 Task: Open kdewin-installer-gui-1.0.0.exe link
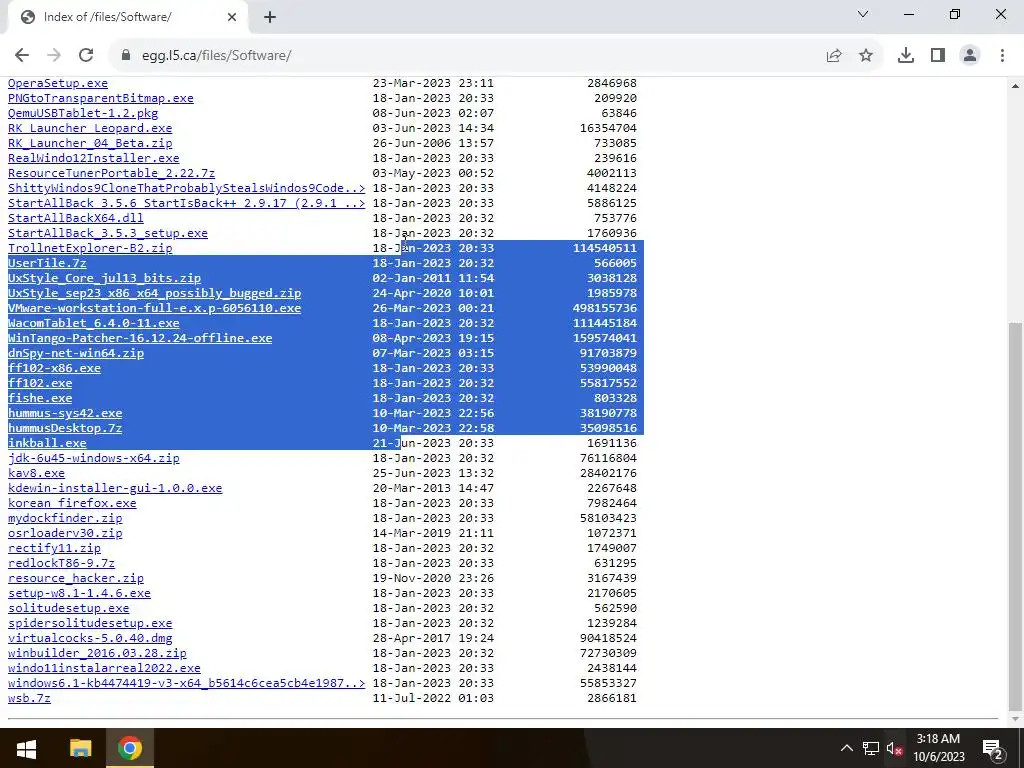[115, 488]
